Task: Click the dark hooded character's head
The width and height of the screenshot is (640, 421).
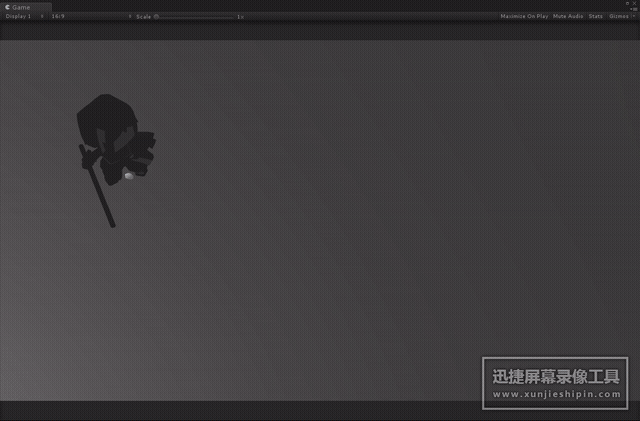Action: [107, 118]
